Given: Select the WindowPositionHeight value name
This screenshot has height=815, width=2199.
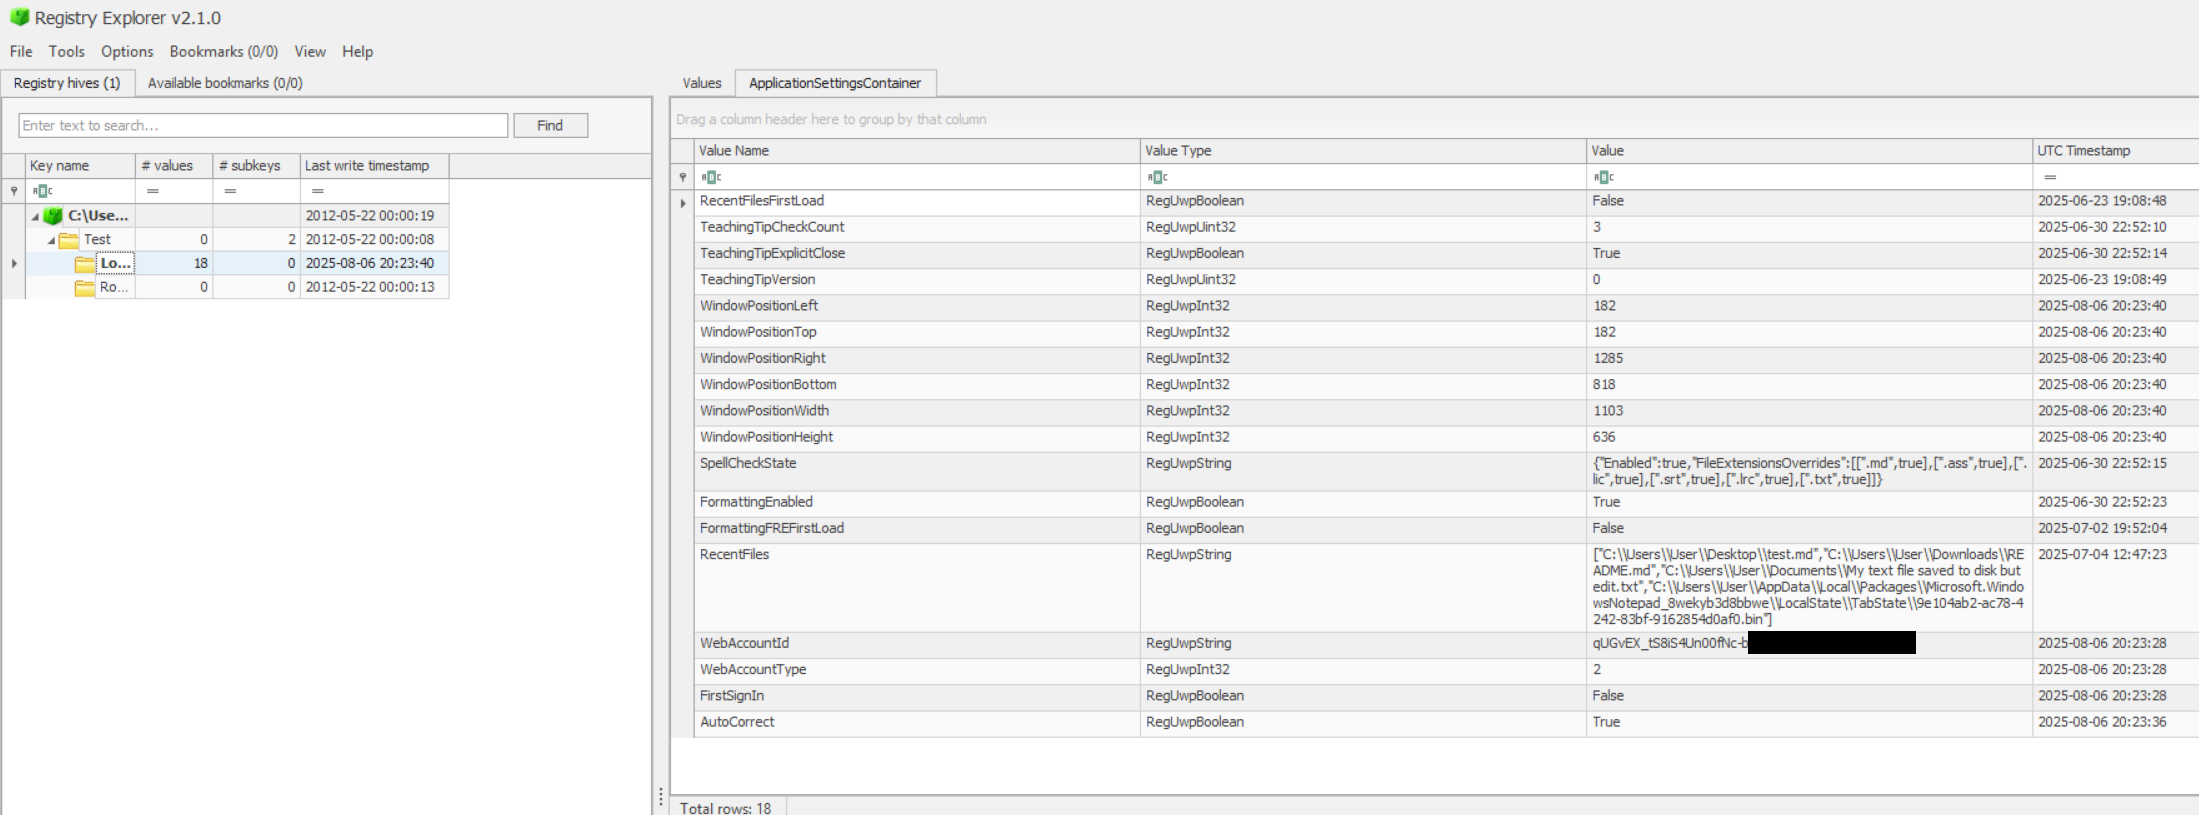Looking at the screenshot, I should point(766,437).
